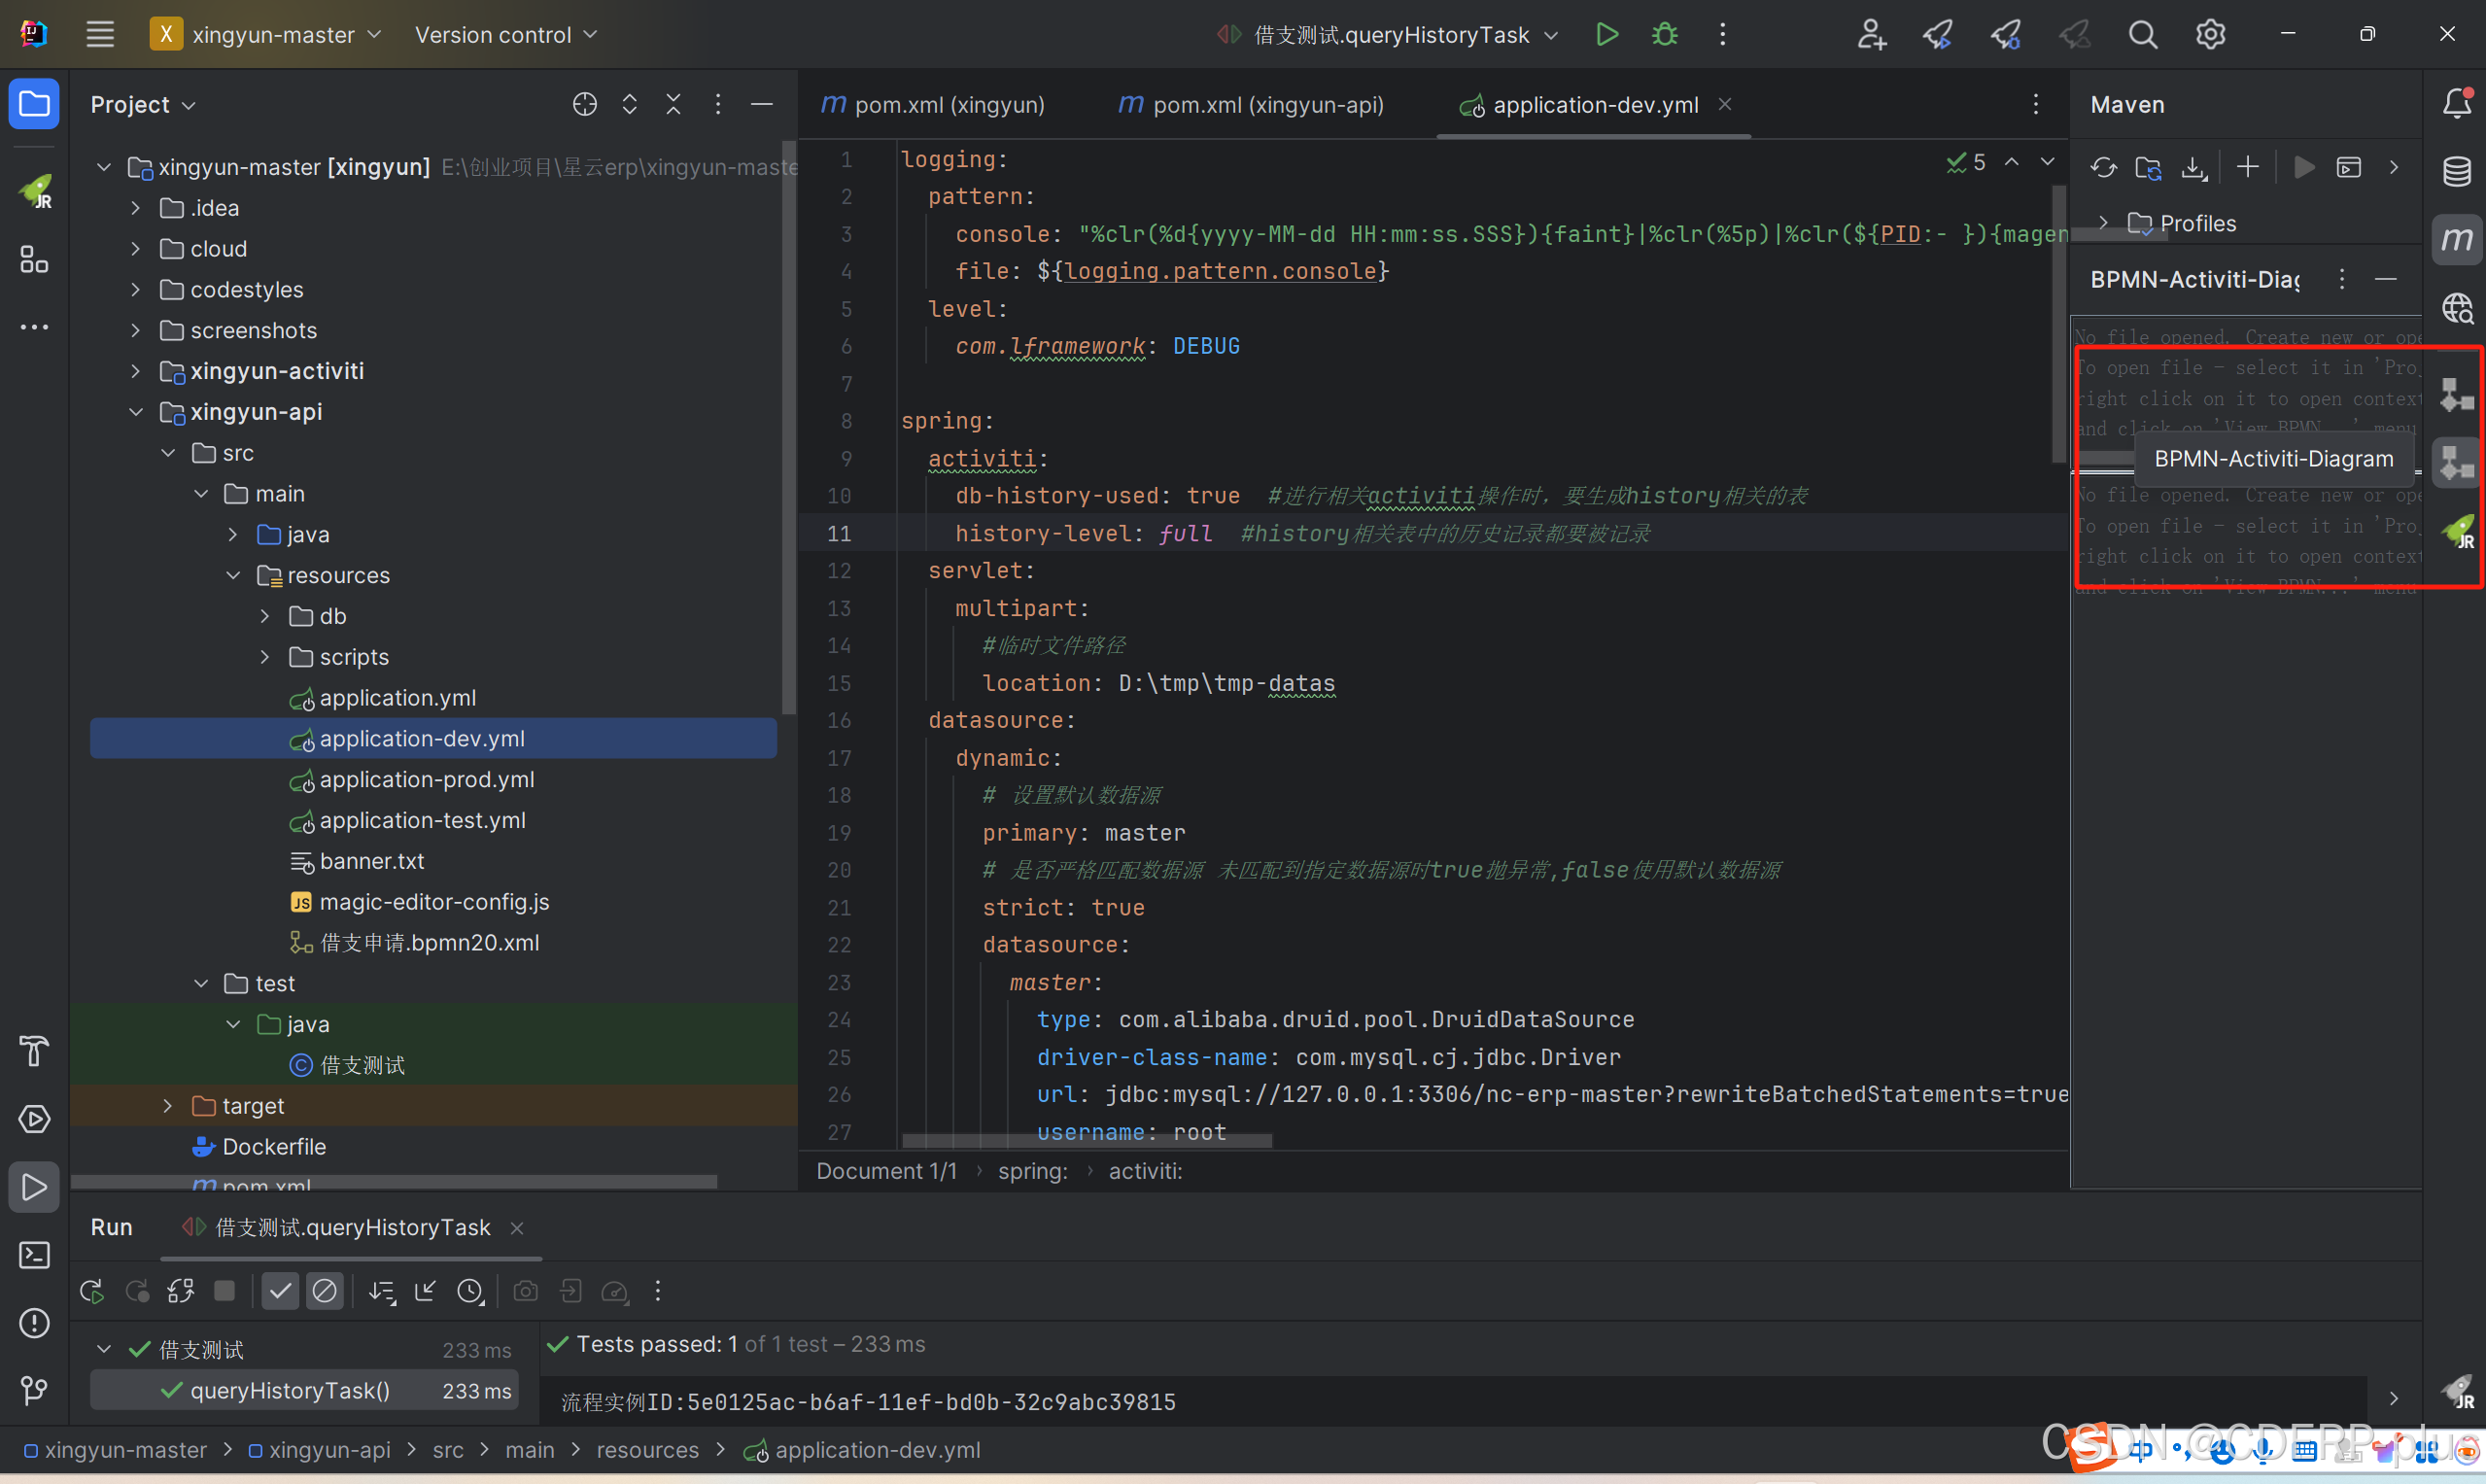The height and width of the screenshot is (1484, 2486).
Task: Click Select Opened File crosshair icon
Action: pos(585,105)
